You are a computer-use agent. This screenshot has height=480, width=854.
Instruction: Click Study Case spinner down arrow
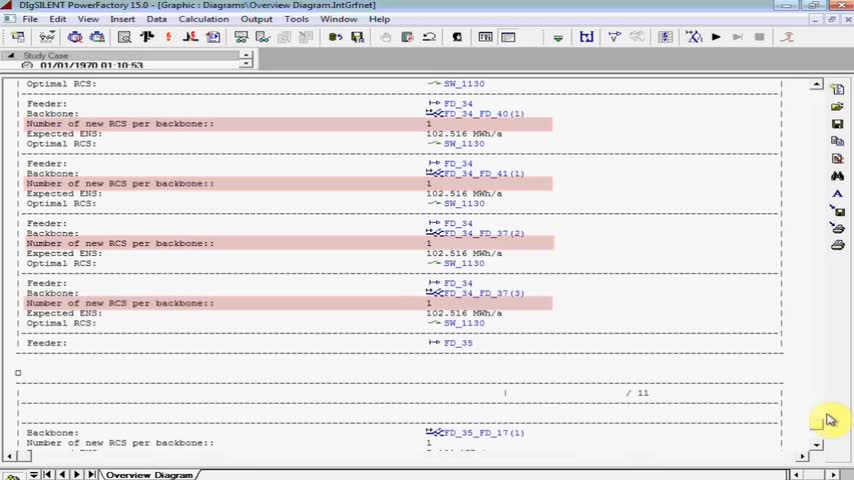(x=246, y=63)
